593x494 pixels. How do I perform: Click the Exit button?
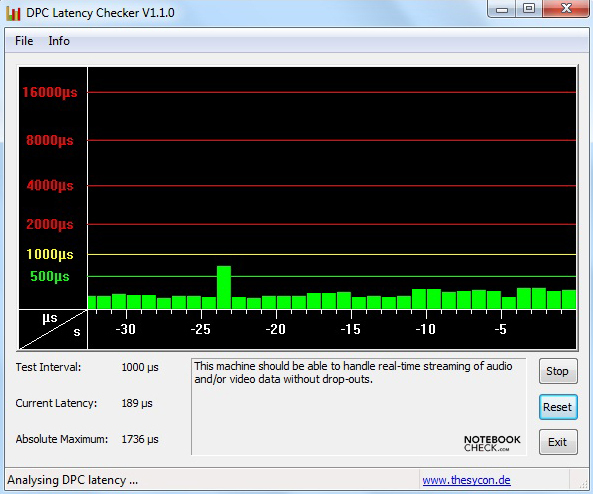pyautogui.click(x=558, y=442)
